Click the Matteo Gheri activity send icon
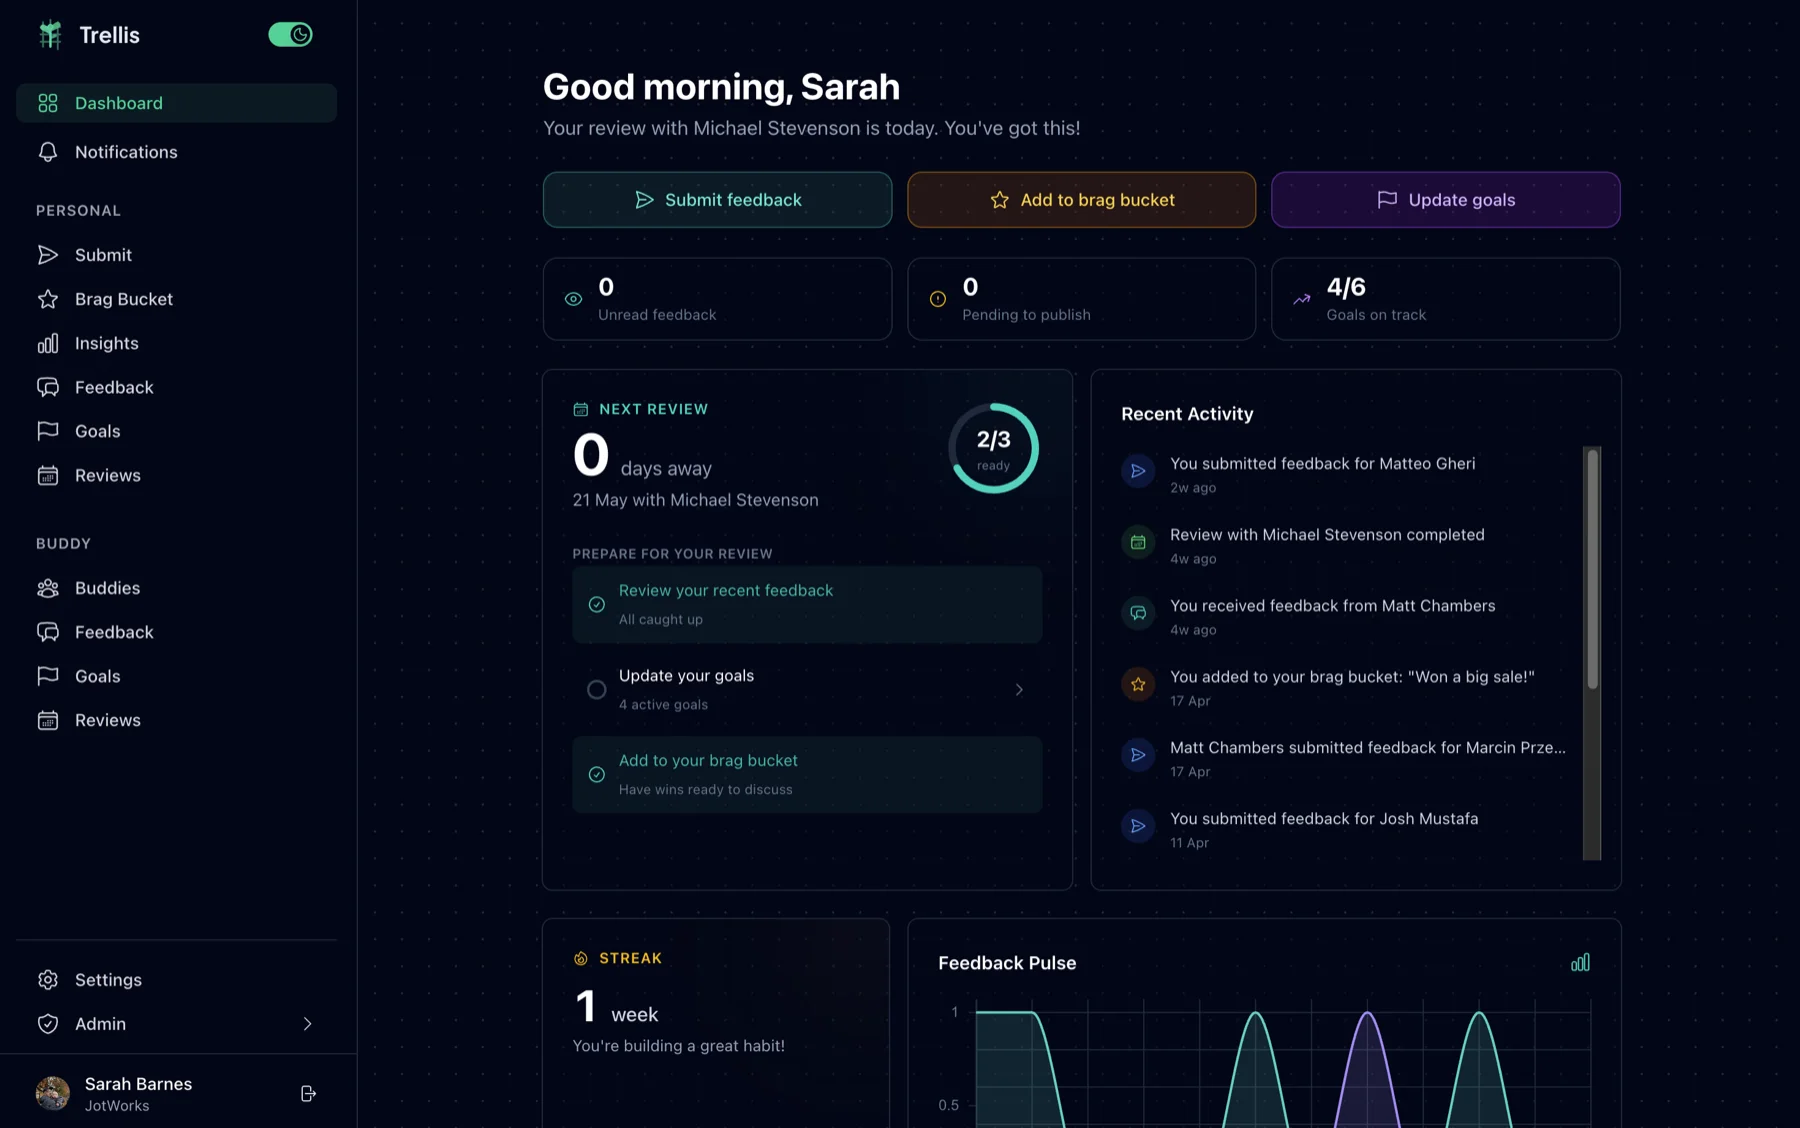The image size is (1800, 1128). (x=1138, y=471)
